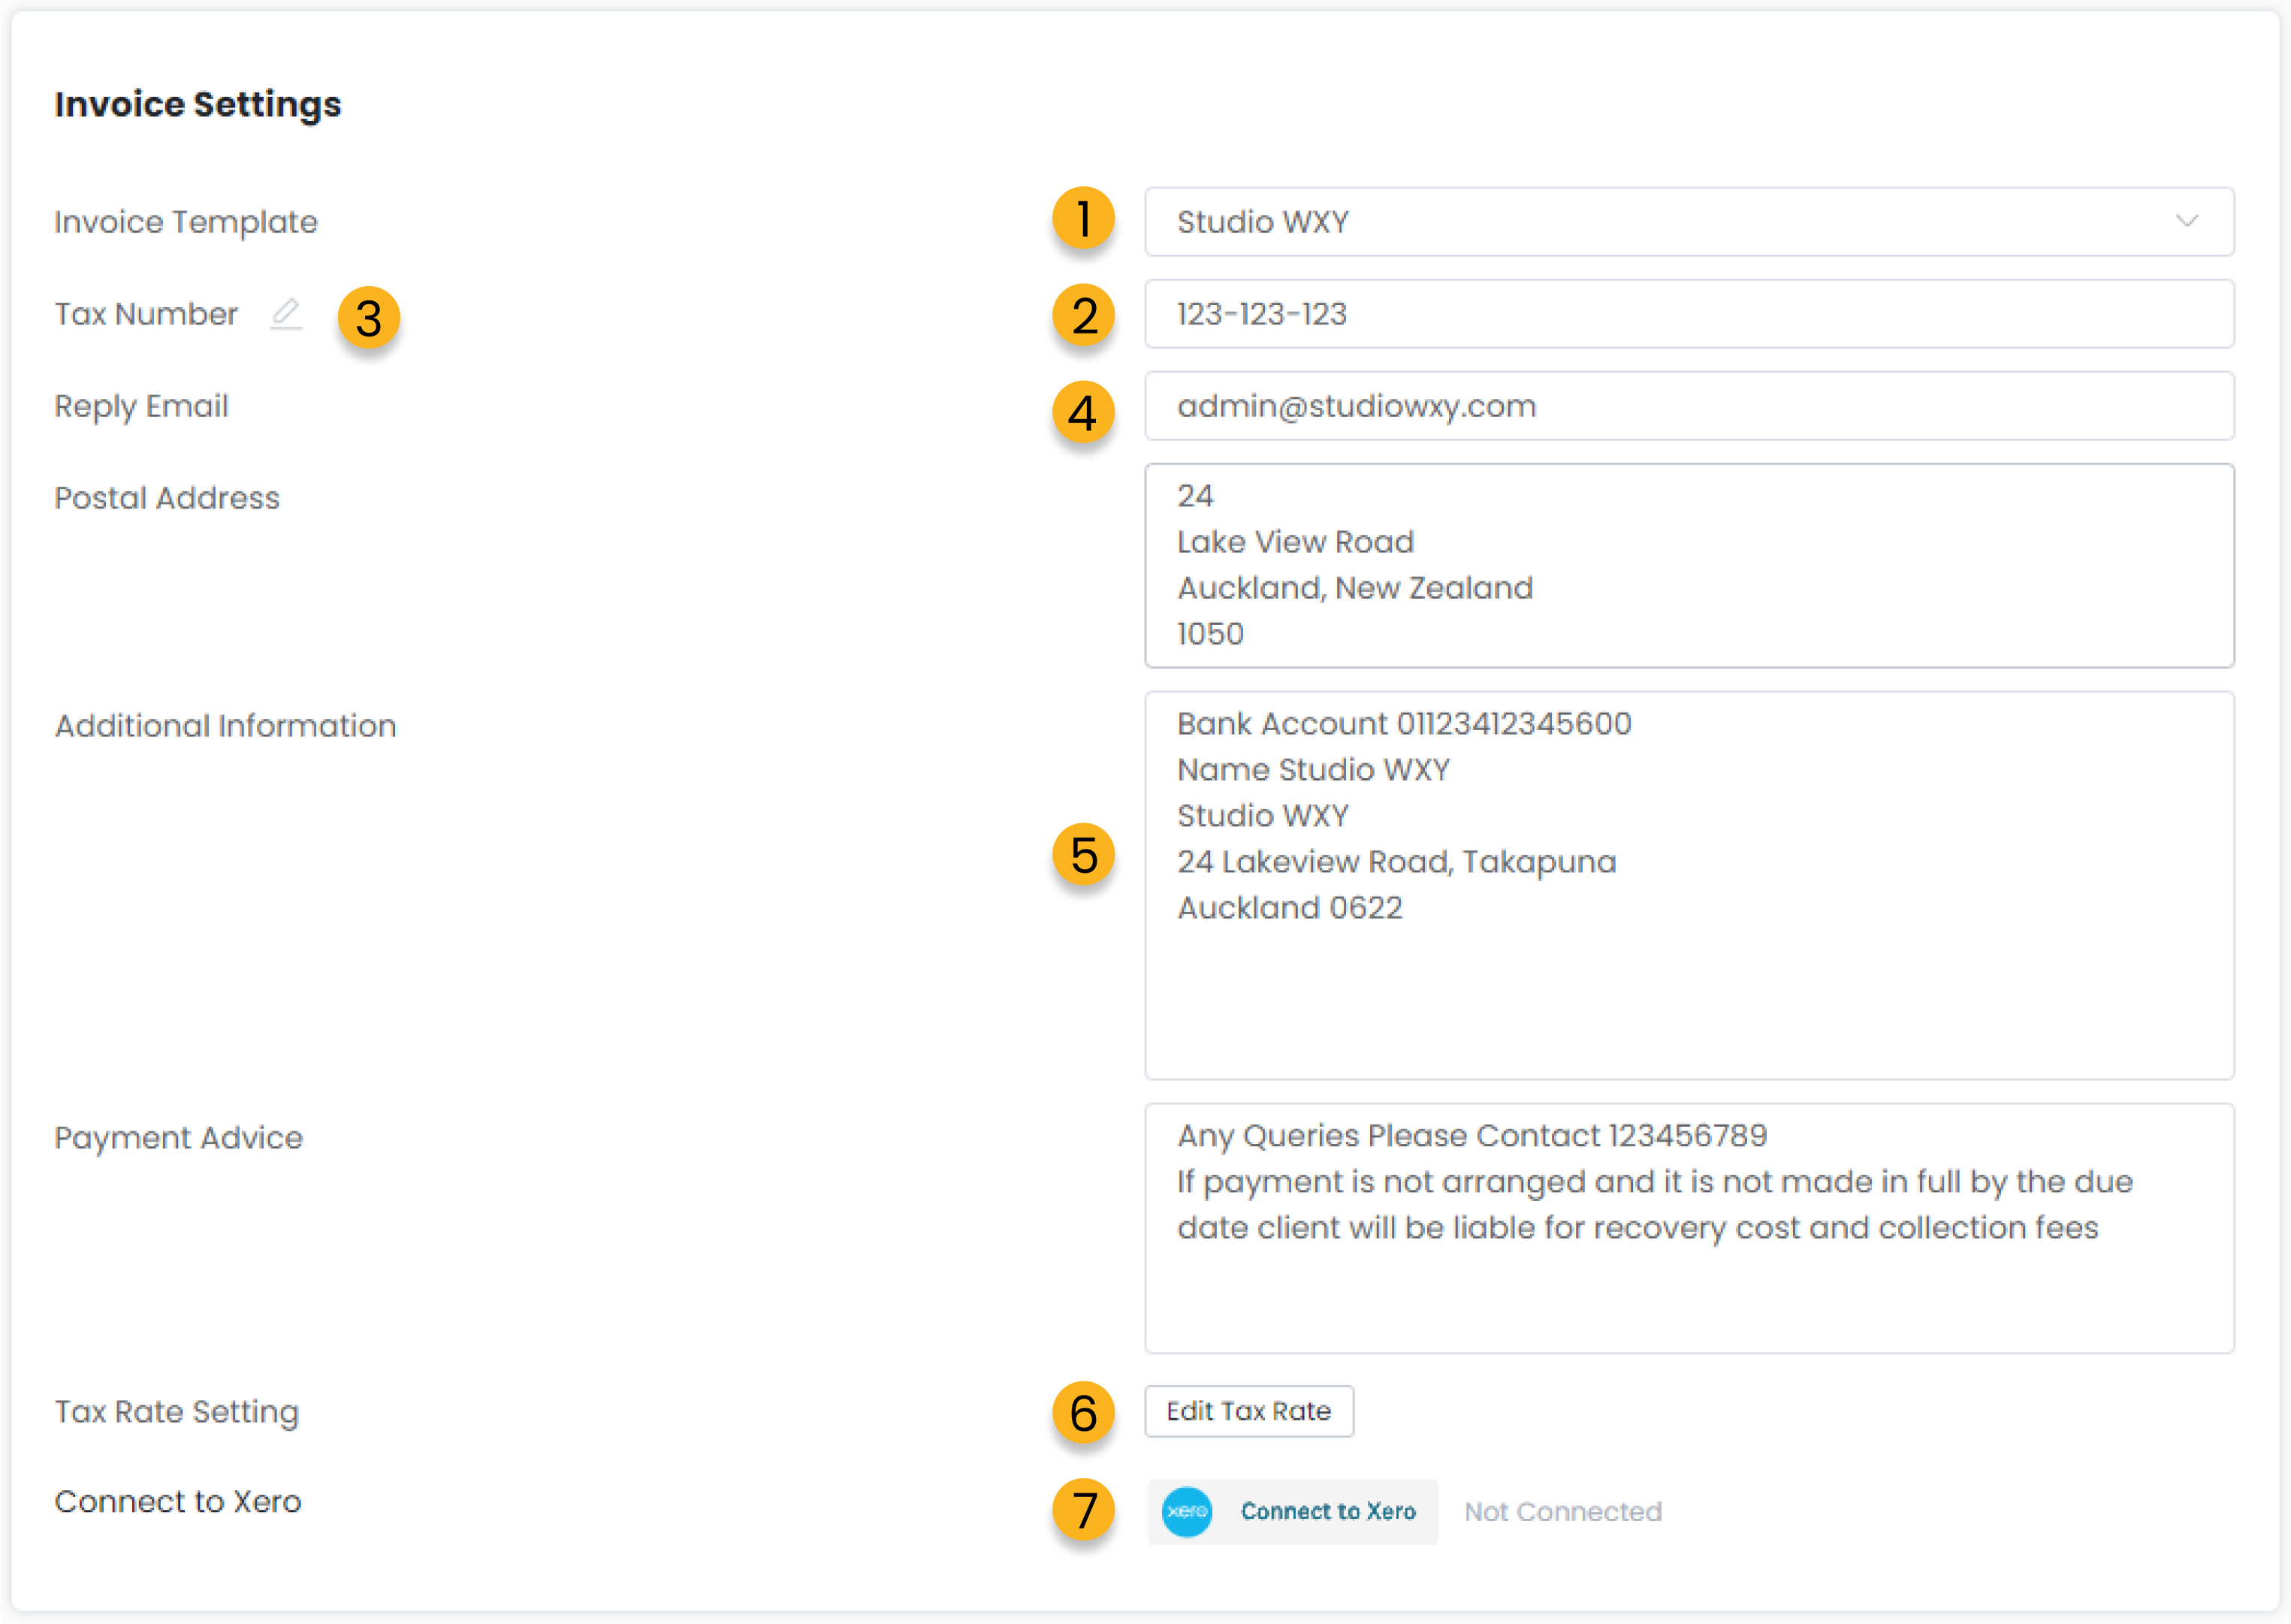This screenshot has width=2291, height=1624.
Task: Click the postal code 1050
Action: [x=1210, y=634]
